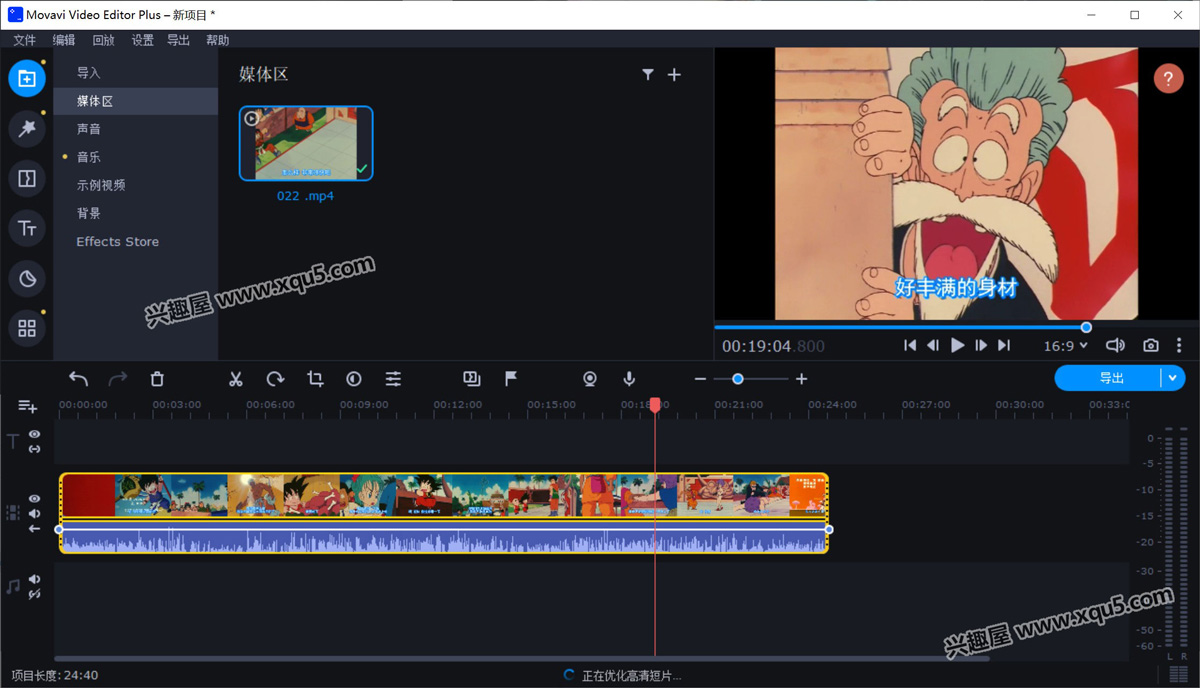Split the clip with the scissors icon
Viewport: 1200px width, 688px height.
coord(236,379)
